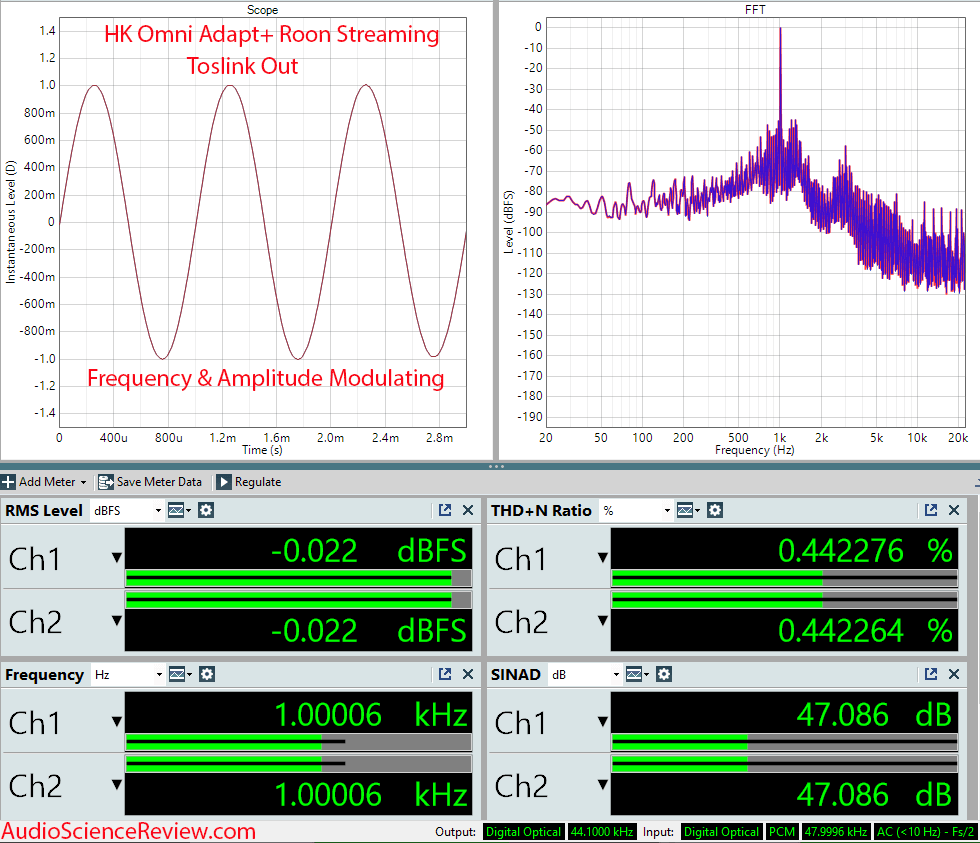Pop out the SINAD meter
980x843 pixels.
tap(931, 674)
